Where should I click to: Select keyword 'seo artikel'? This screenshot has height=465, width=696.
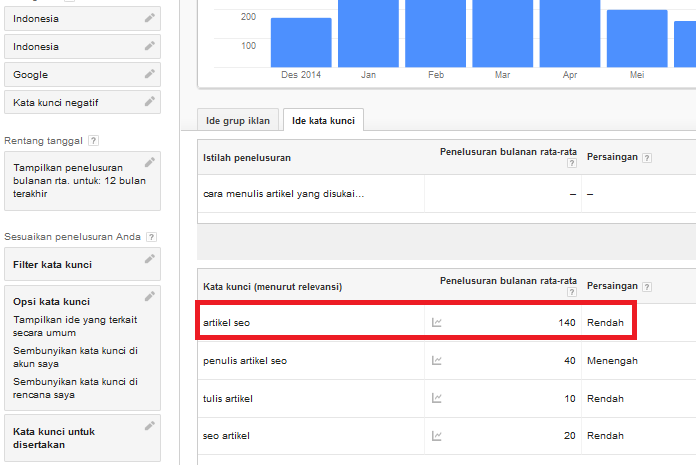tap(226, 436)
